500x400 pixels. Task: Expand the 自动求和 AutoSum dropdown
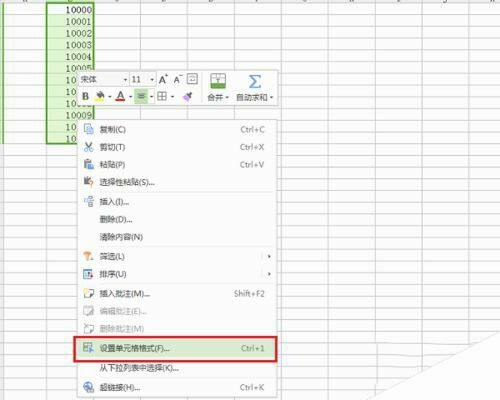(x=271, y=98)
